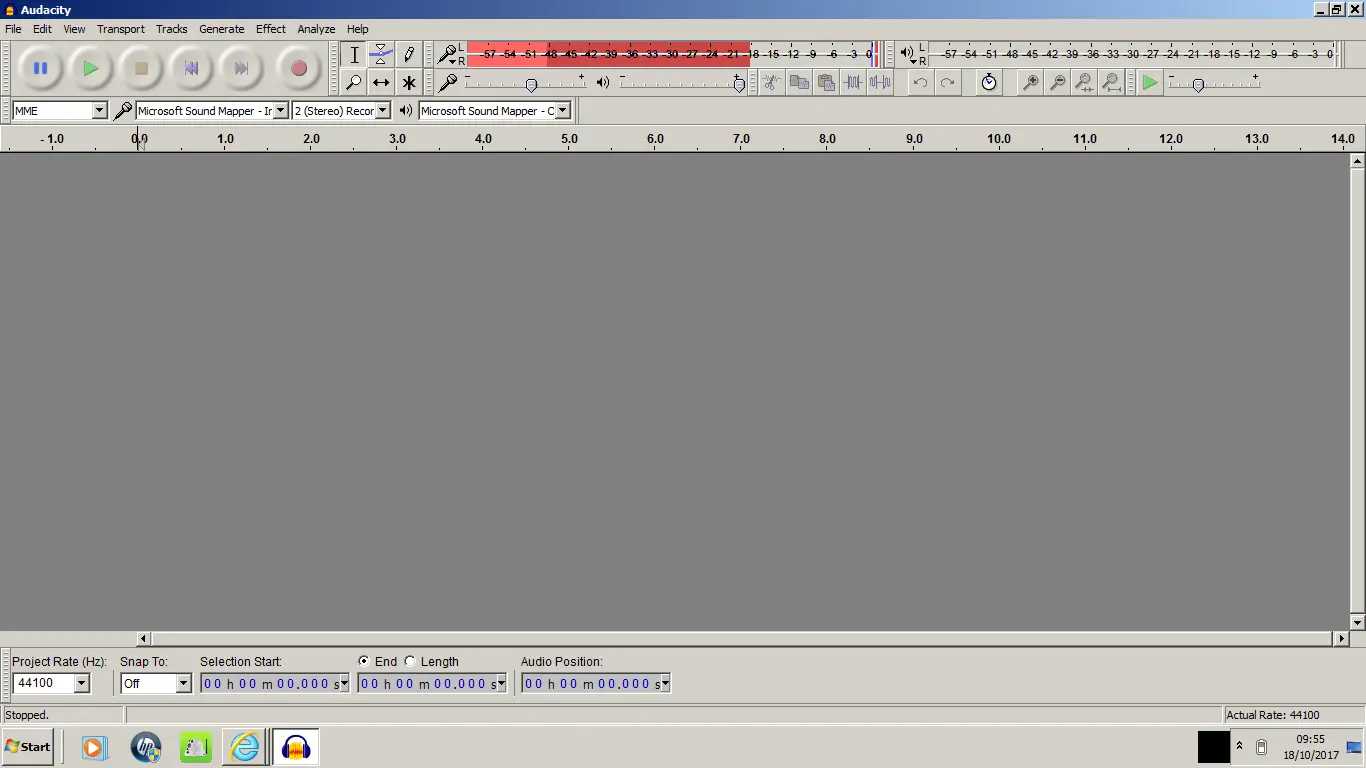This screenshot has height=768, width=1366.
Task: Select the Length radio button
Action: tap(410, 662)
